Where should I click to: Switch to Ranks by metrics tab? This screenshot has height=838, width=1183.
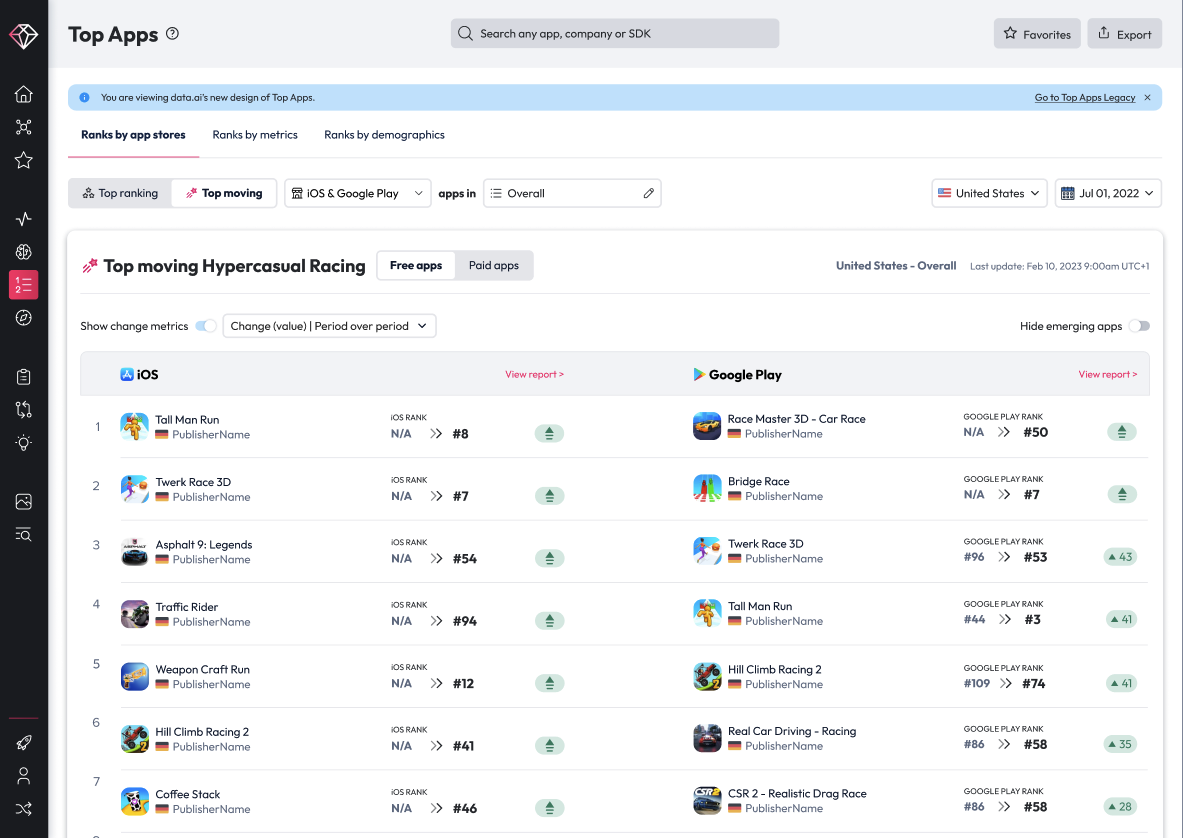coord(255,135)
